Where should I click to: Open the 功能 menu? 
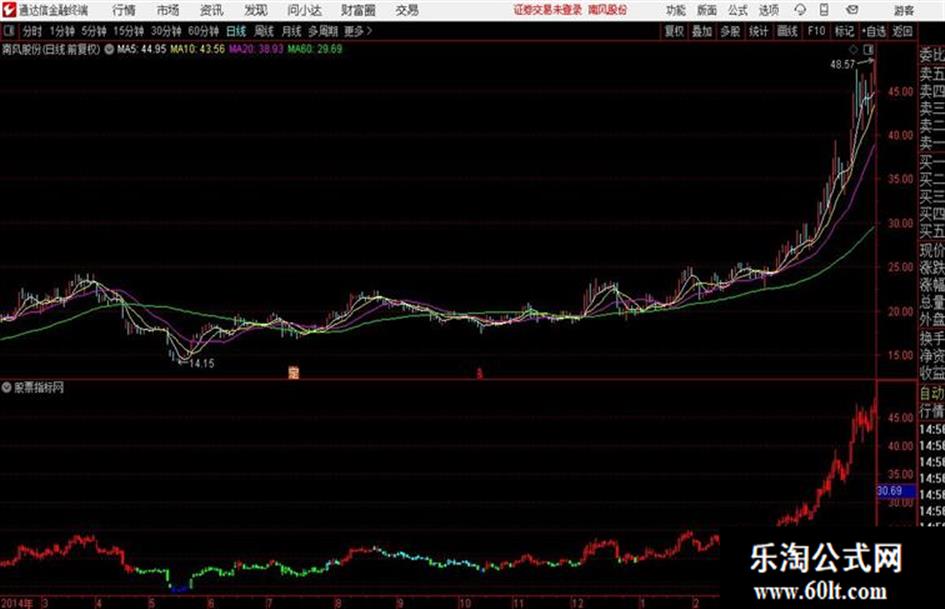676,10
